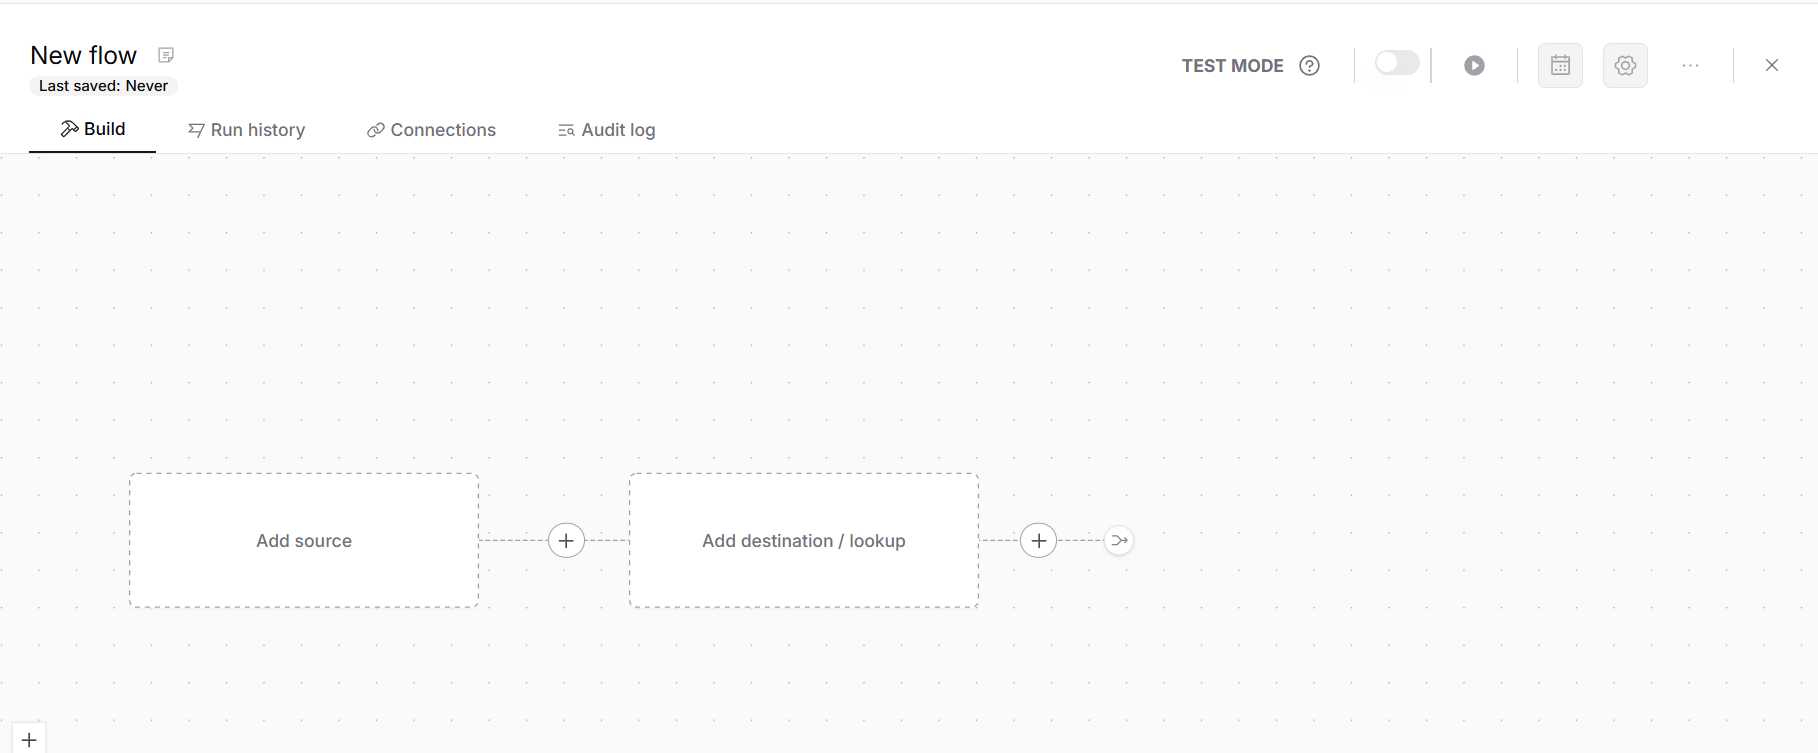
Task: Click the Last saved: Never badge
Action: (103, 86)
